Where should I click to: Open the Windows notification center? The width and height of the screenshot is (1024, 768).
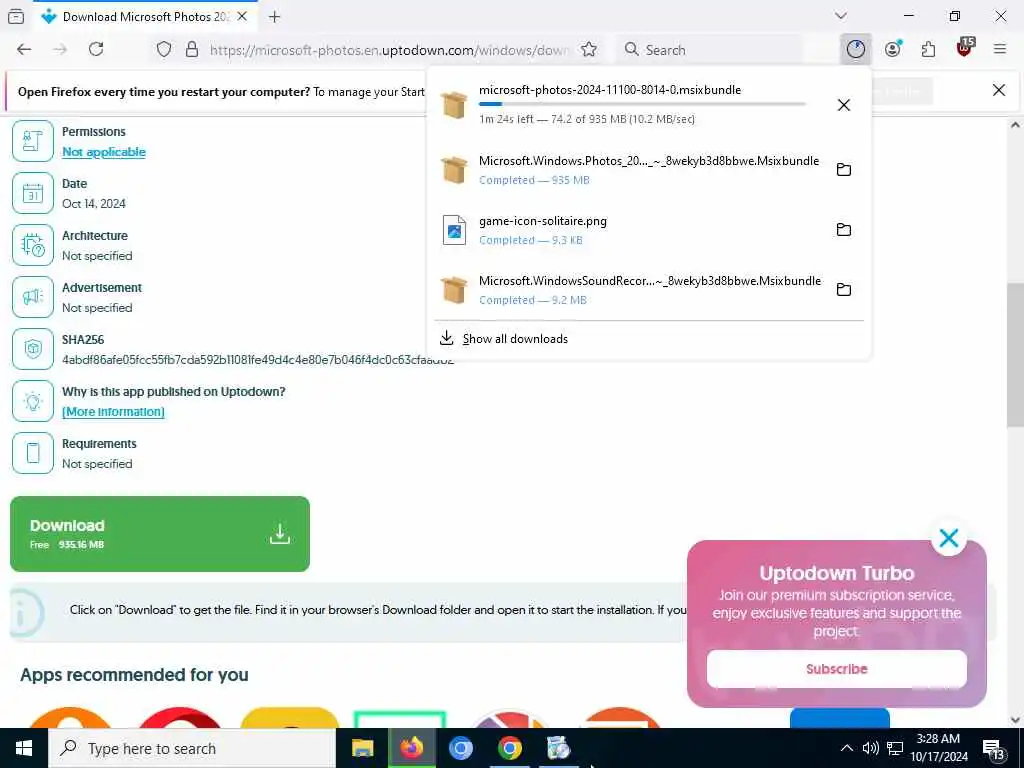[993, 750]
